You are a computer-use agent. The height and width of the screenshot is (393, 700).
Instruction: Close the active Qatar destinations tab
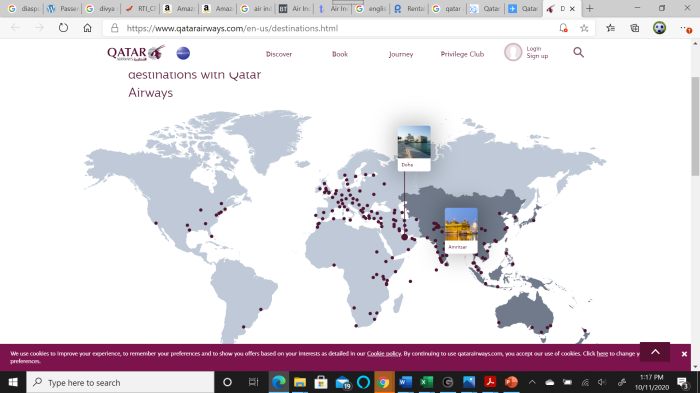click(x=572, y=8)
